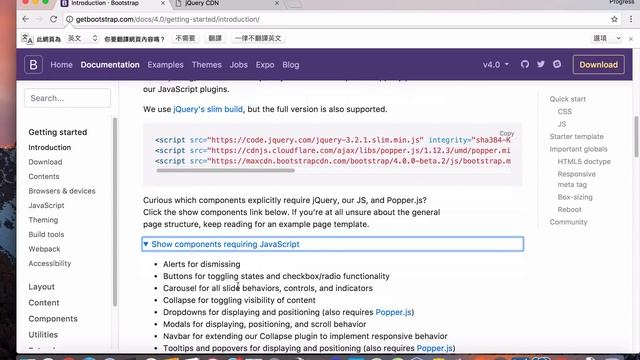Screen dimensions: 640x360
Task: Open Introduction sidebar link
Action: pos(50,147)
